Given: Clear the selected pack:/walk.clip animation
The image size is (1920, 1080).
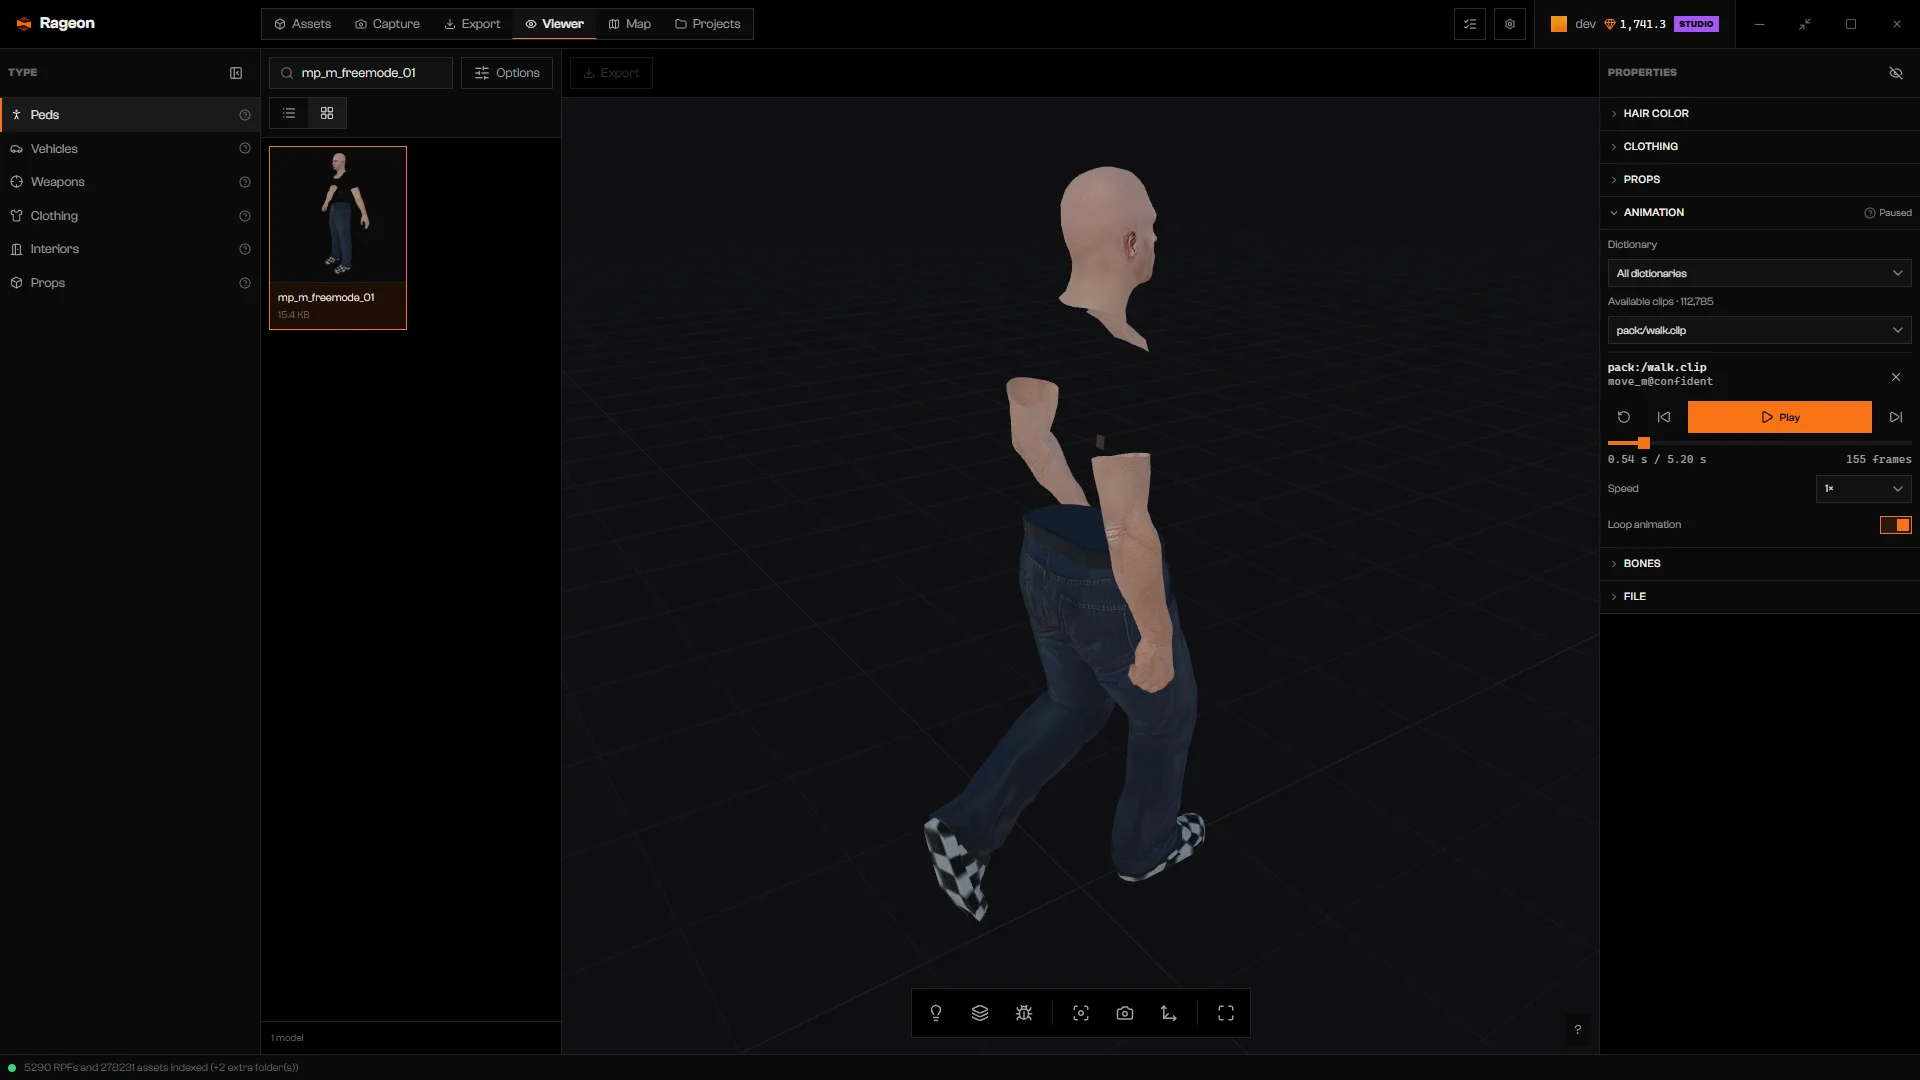Looking at the screenshot, I should coord(1896,377).
